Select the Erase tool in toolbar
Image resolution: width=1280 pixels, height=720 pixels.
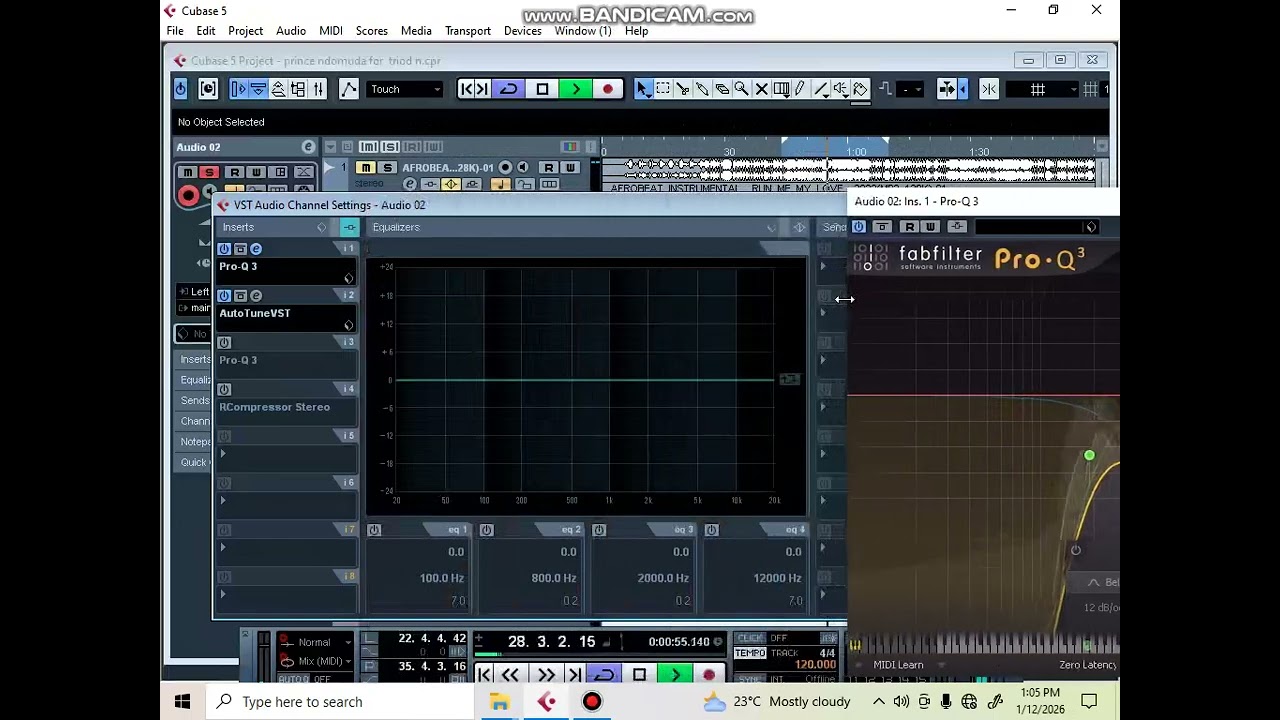[722, 89]
